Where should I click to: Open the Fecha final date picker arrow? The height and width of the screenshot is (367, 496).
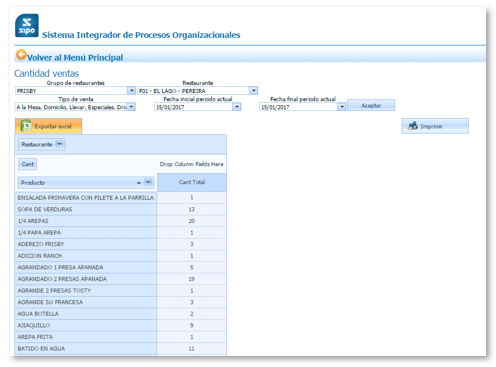pyautogui.click(x=342, y=107)
